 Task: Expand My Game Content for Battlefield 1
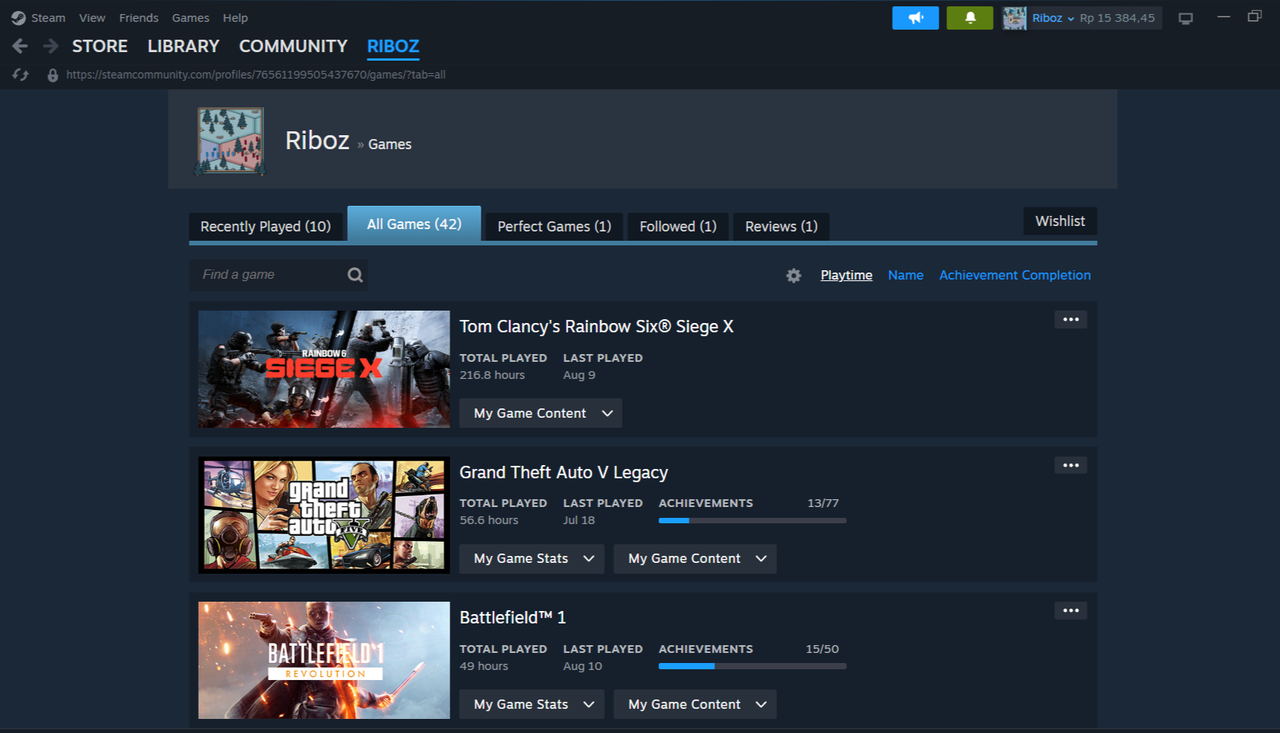[695, 704]
